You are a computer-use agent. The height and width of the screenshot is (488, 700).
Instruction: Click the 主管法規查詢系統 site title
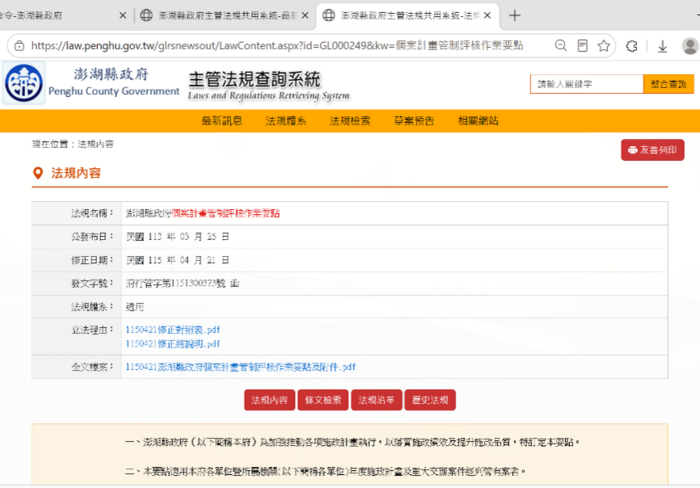(254, 79)
